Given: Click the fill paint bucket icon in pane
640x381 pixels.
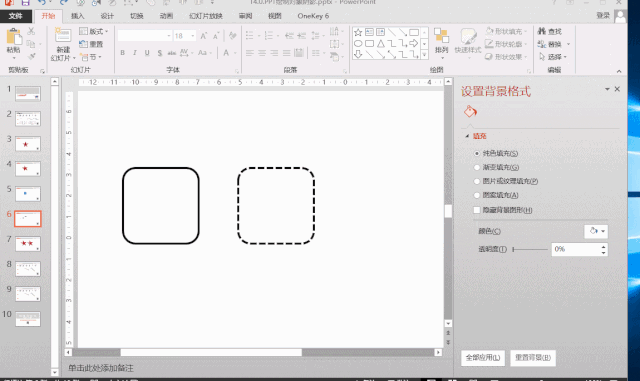Looking at the screenshot, I should pyautogui.click(x=470, y=111).
